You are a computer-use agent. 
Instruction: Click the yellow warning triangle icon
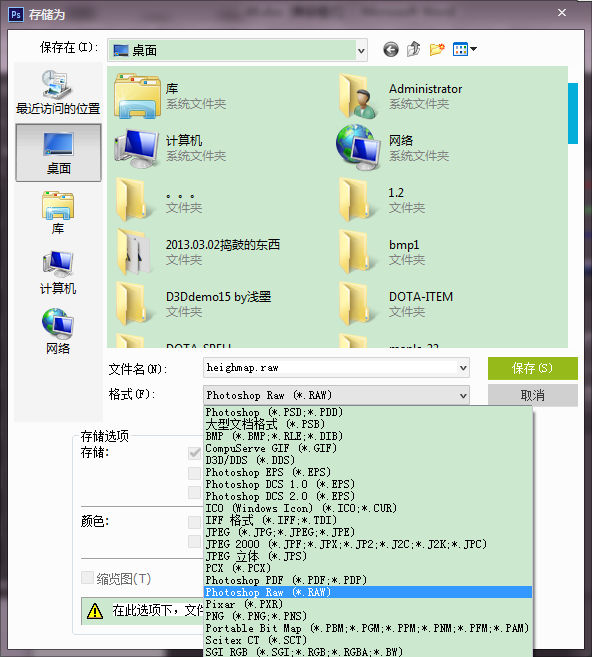[95, 611]
